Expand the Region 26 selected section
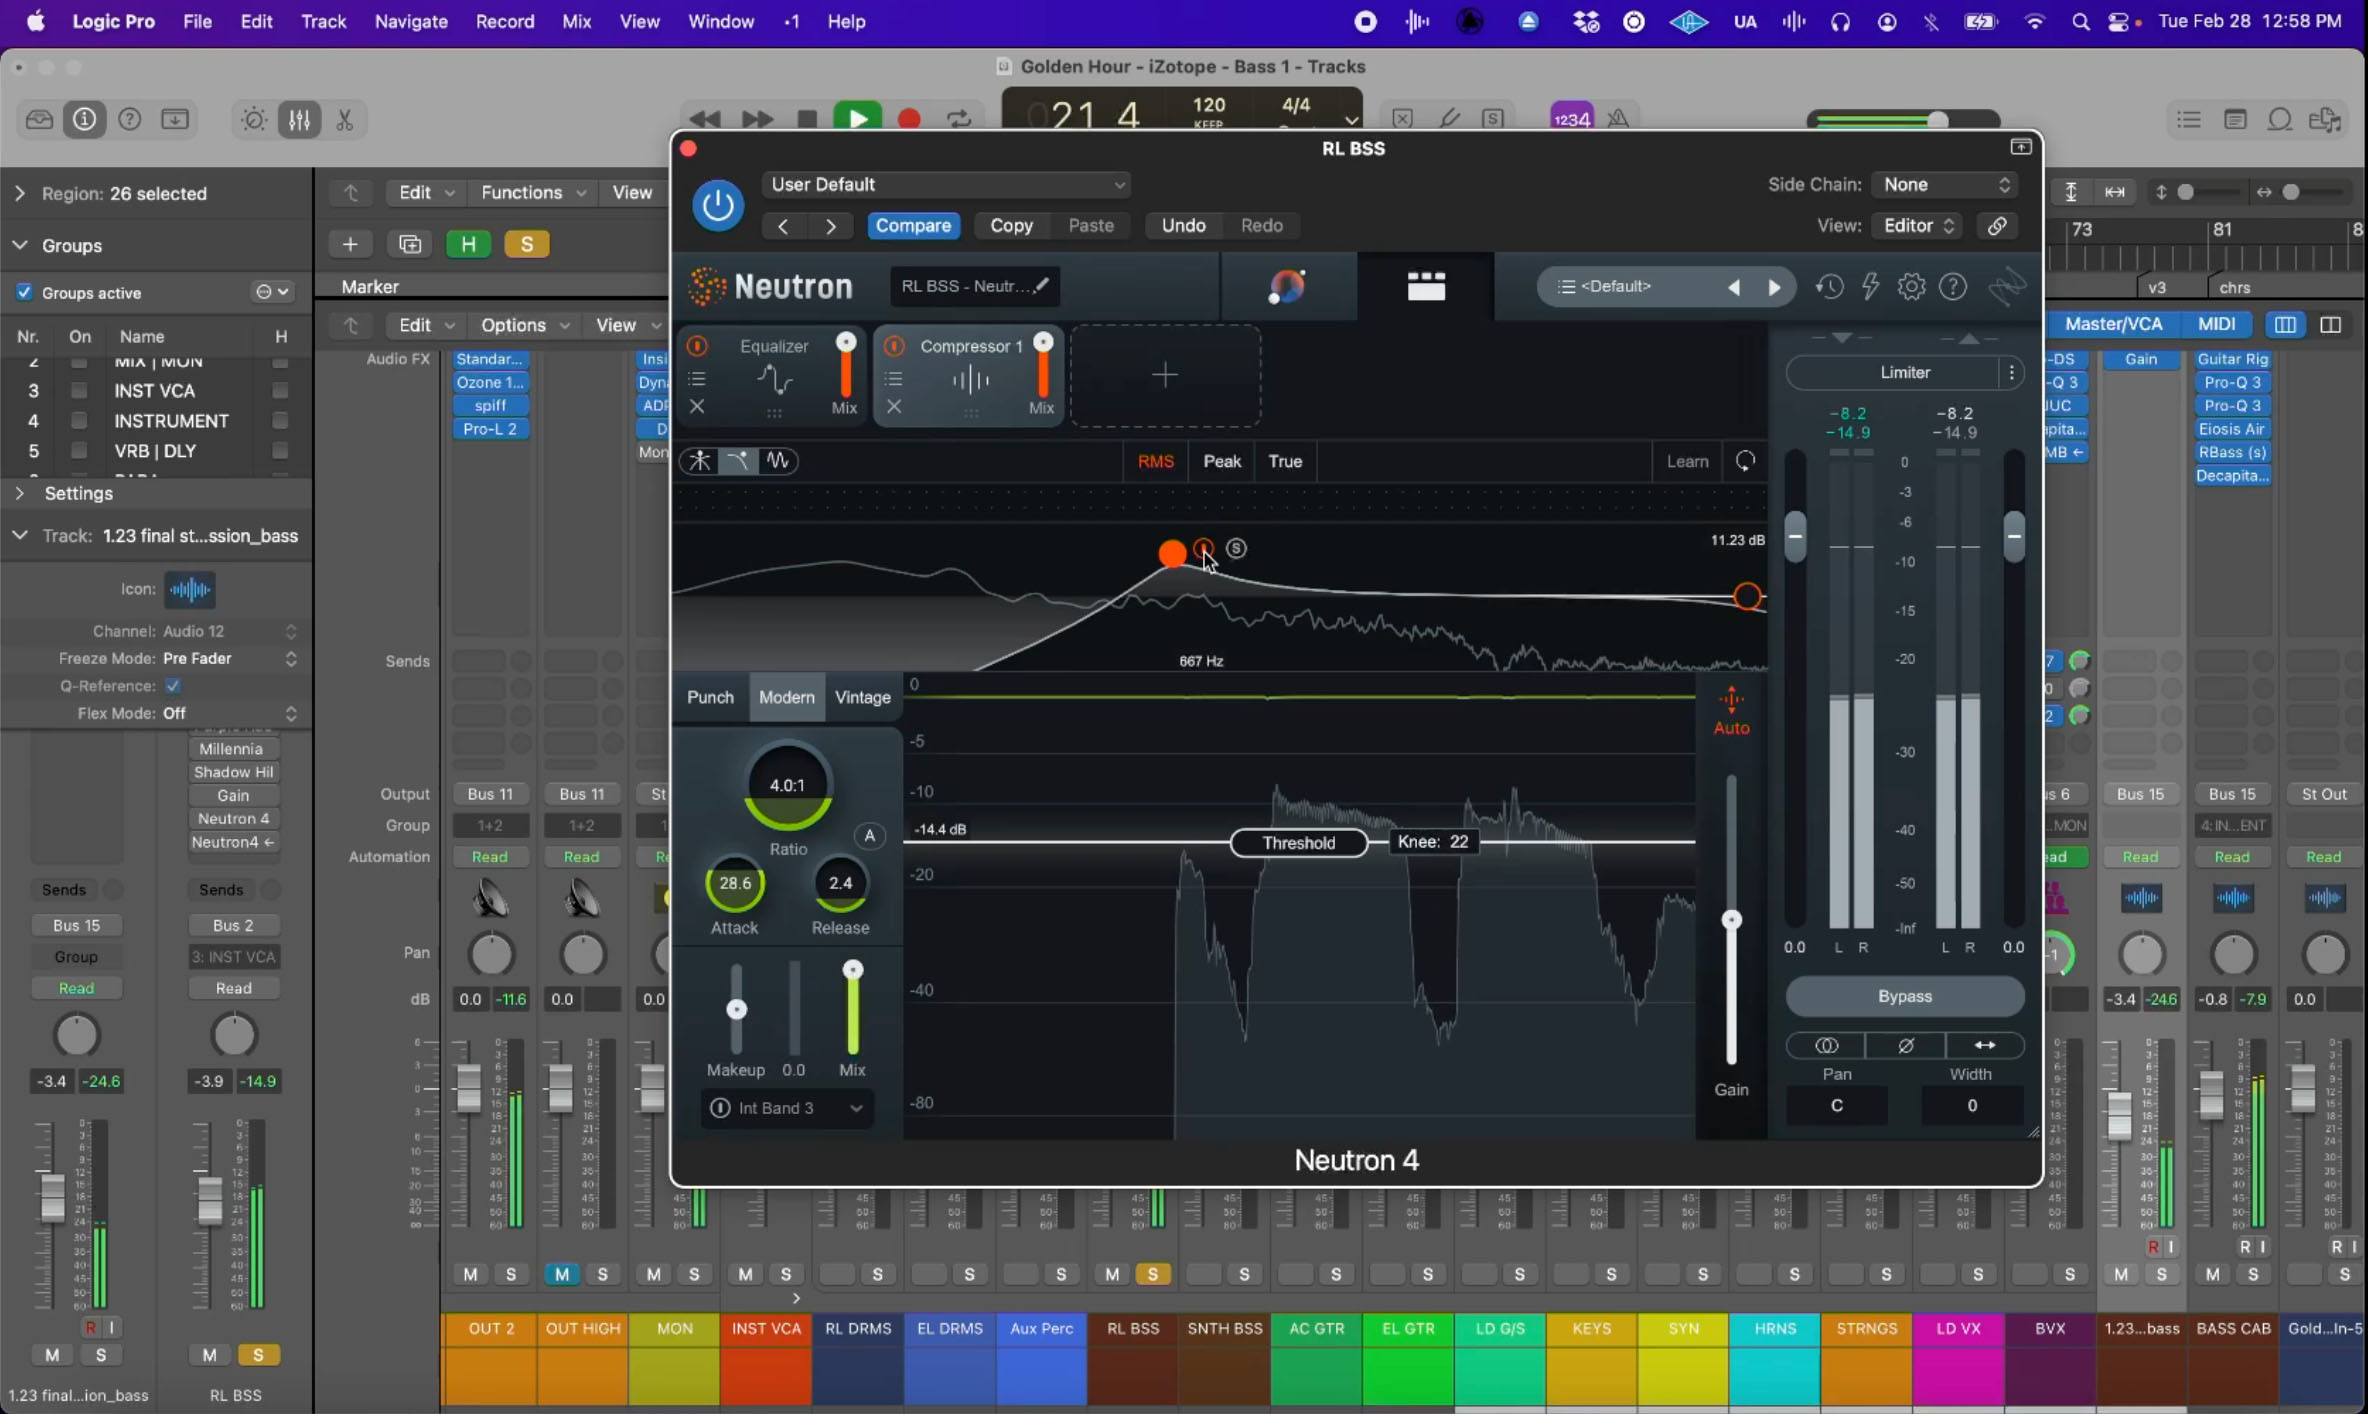Viewport: 2368px width, 1414px height. click(x=19, y=193)
